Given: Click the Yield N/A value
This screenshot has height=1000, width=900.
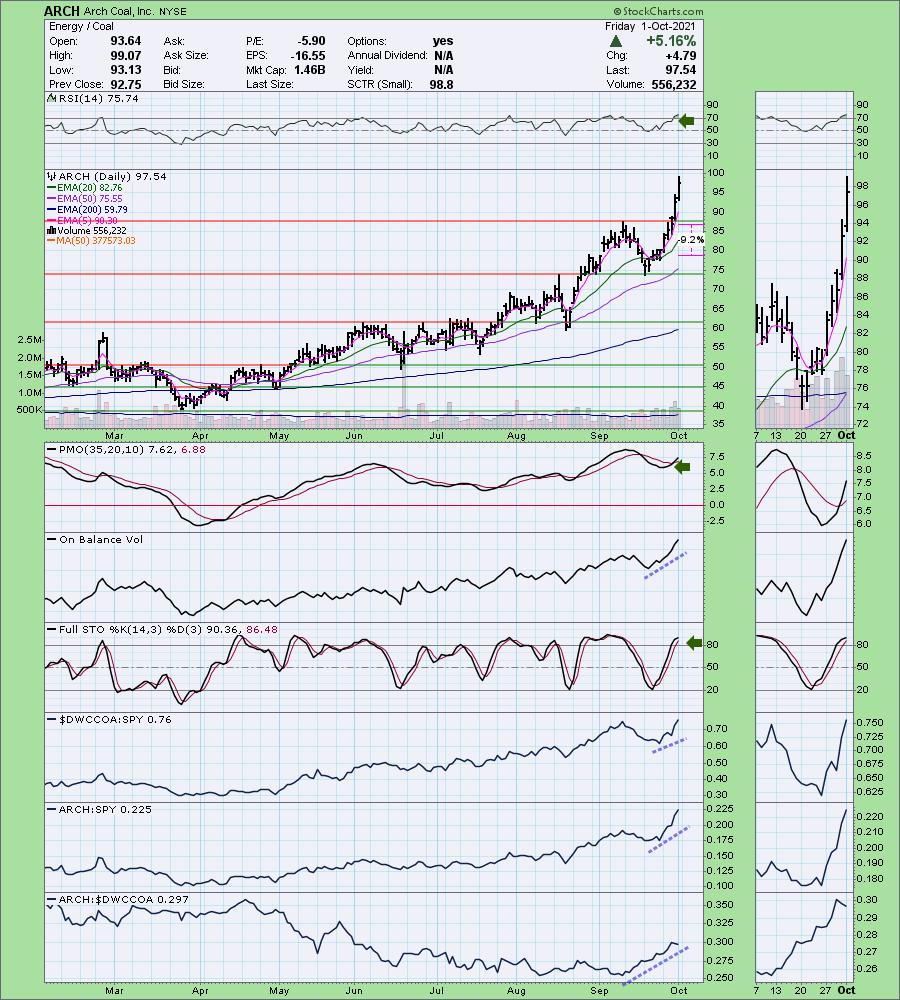Looking at the screenshot, I should pos(443,70).
